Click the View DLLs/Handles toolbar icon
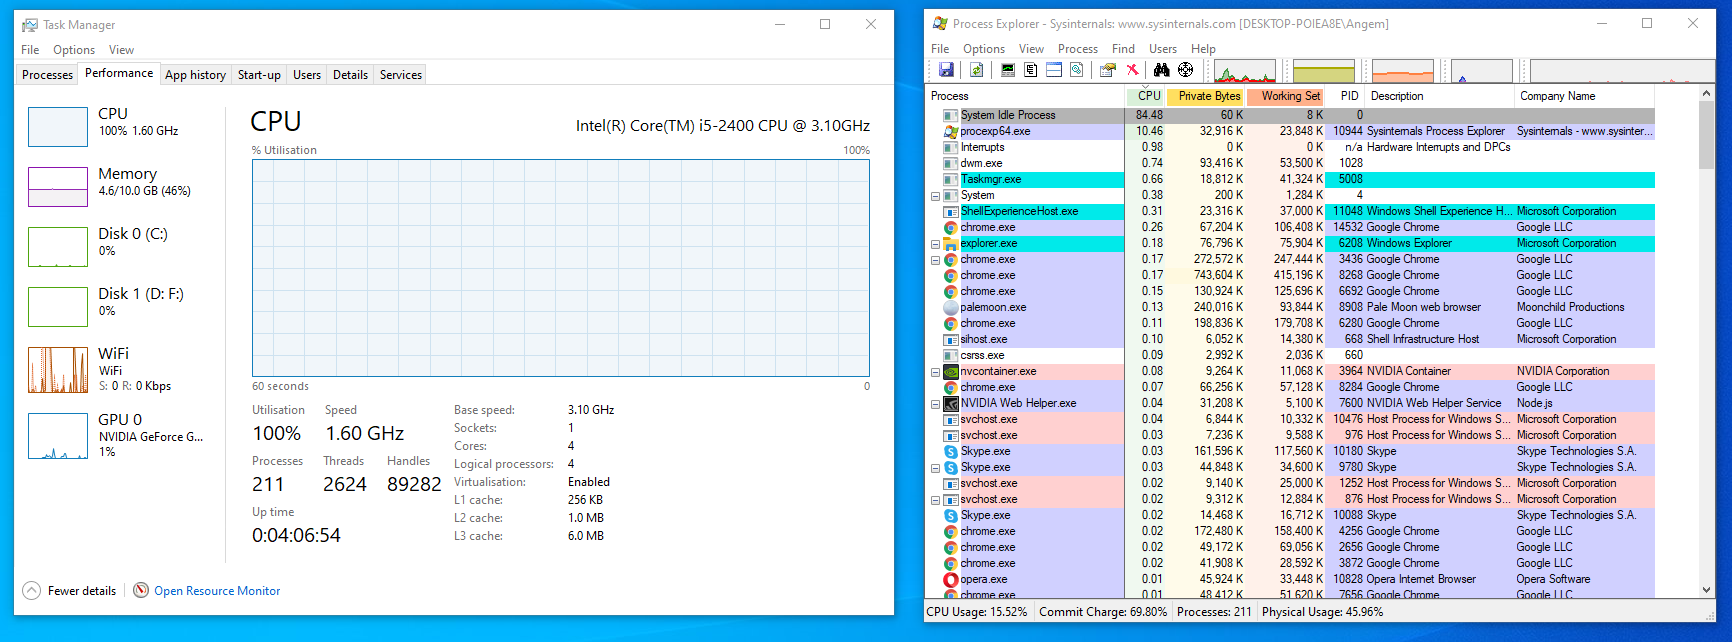Screen dimensions: 1732x642 pos(1076,70)
